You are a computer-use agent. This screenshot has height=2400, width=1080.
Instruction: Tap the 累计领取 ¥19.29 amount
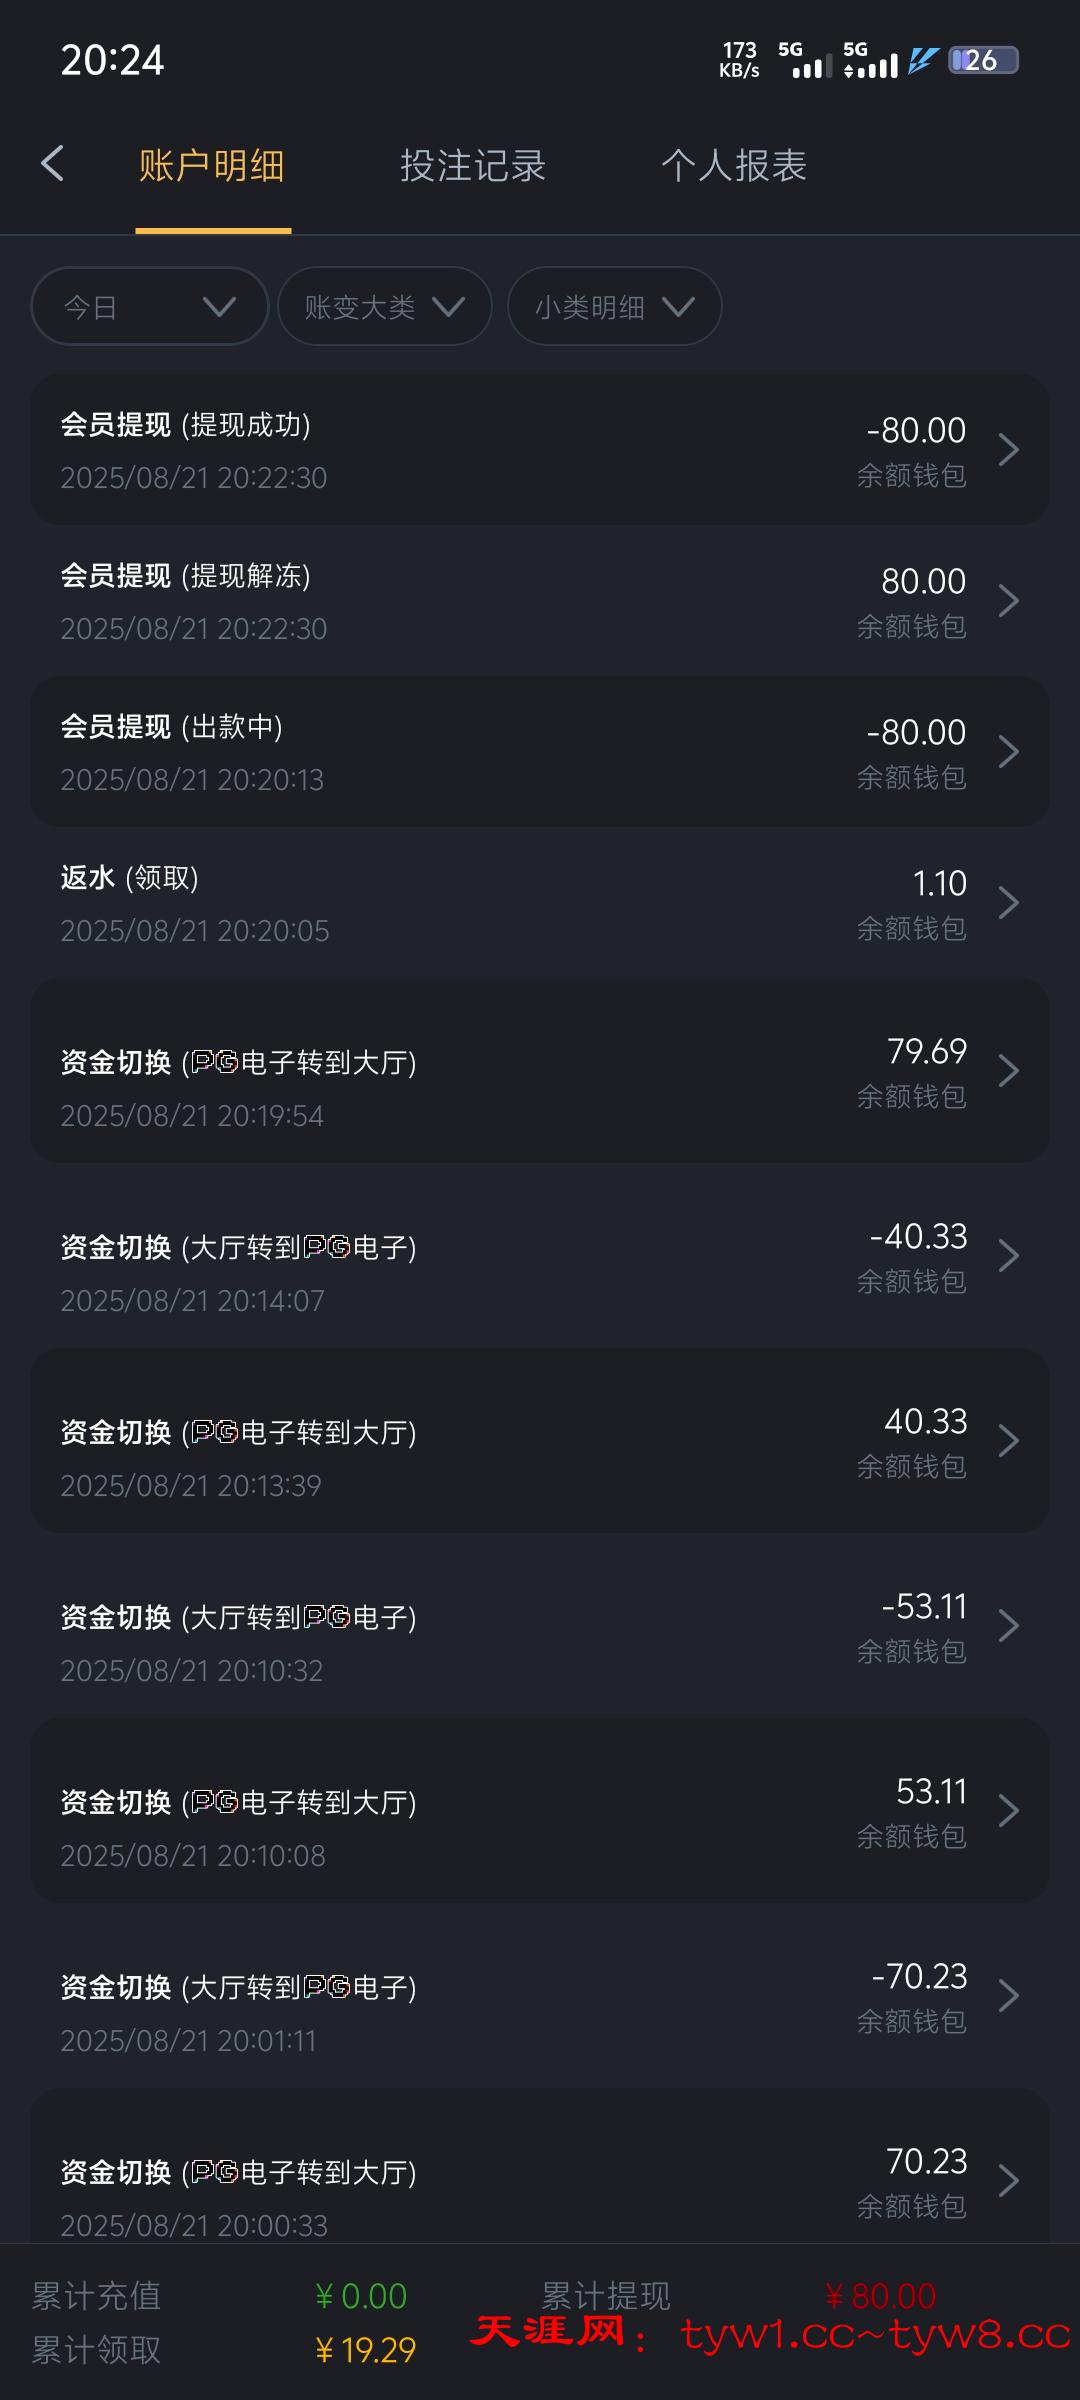[365, 2350]
